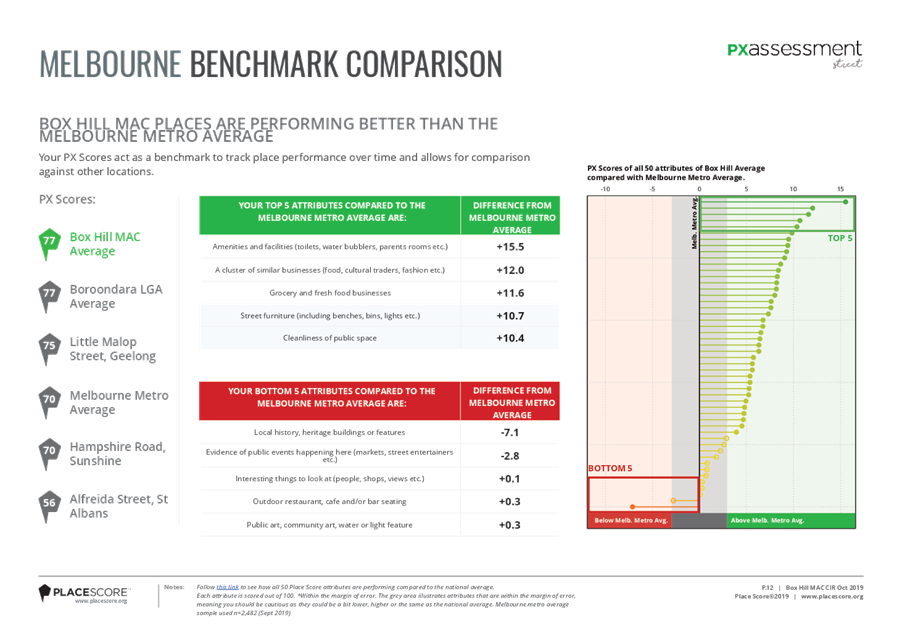The height and width of the screenshot is (638, 902).
Task: Click the '-7.1' difference value
Action: [x=510, y=433]
